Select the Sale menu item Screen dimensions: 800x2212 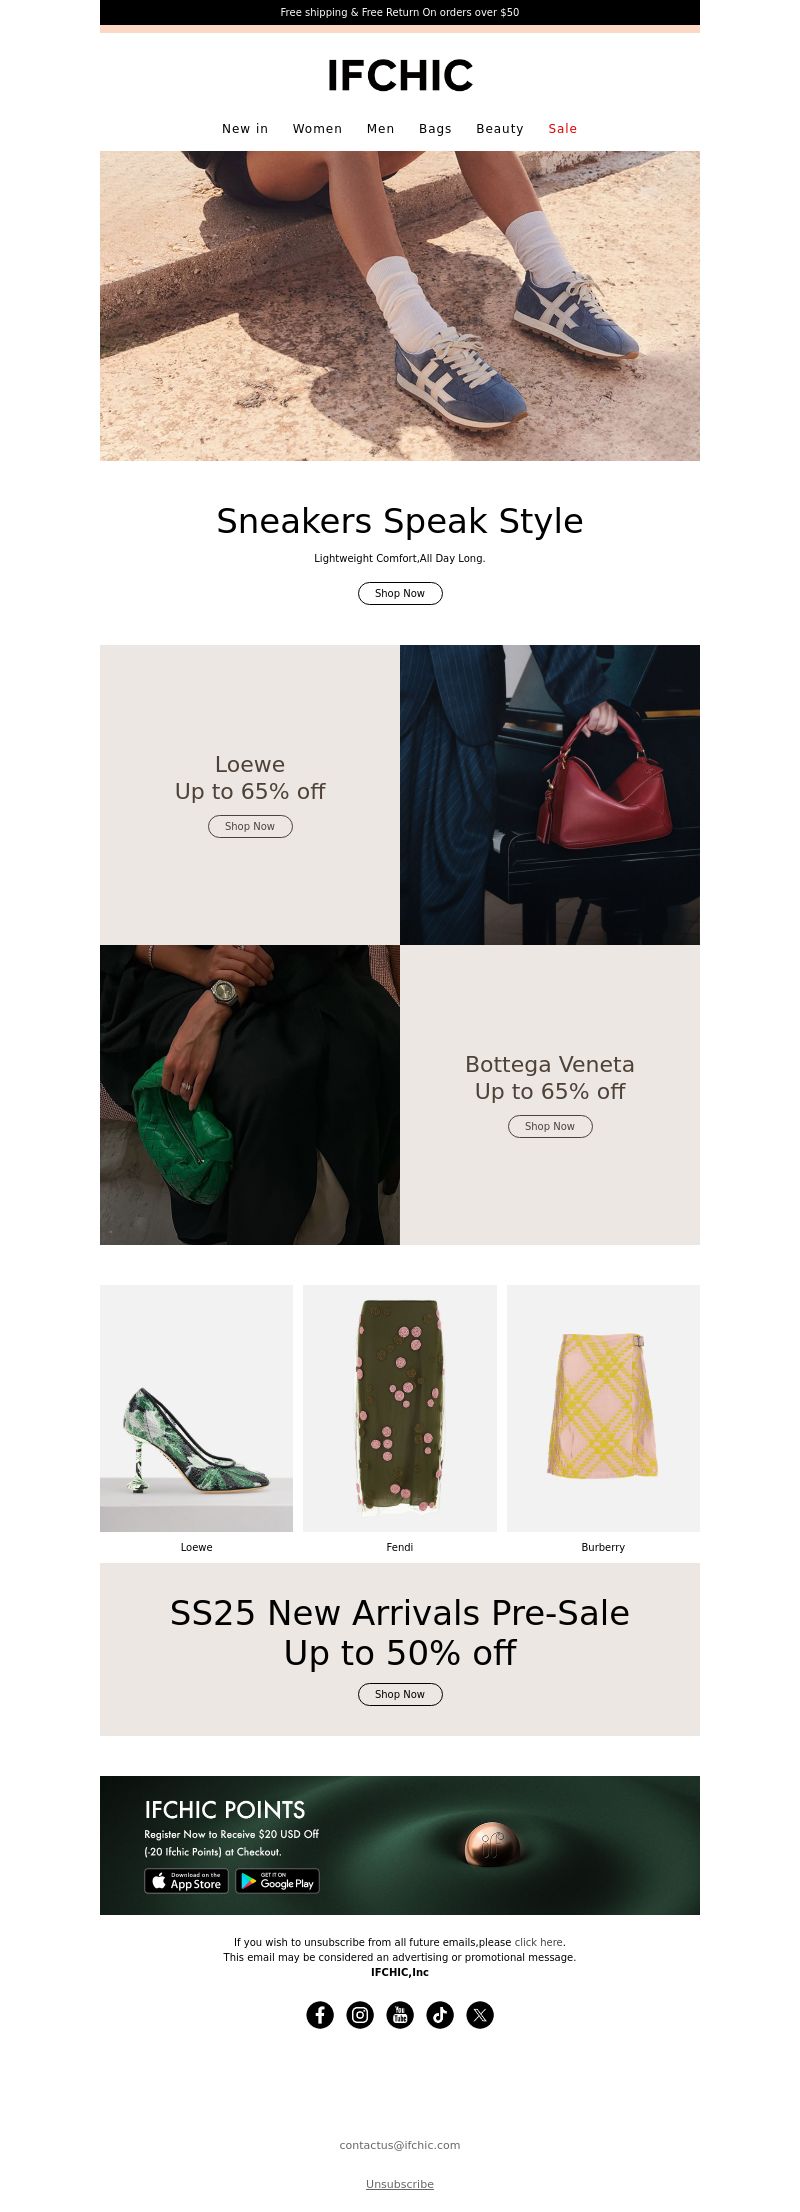(x=562, y=129)
